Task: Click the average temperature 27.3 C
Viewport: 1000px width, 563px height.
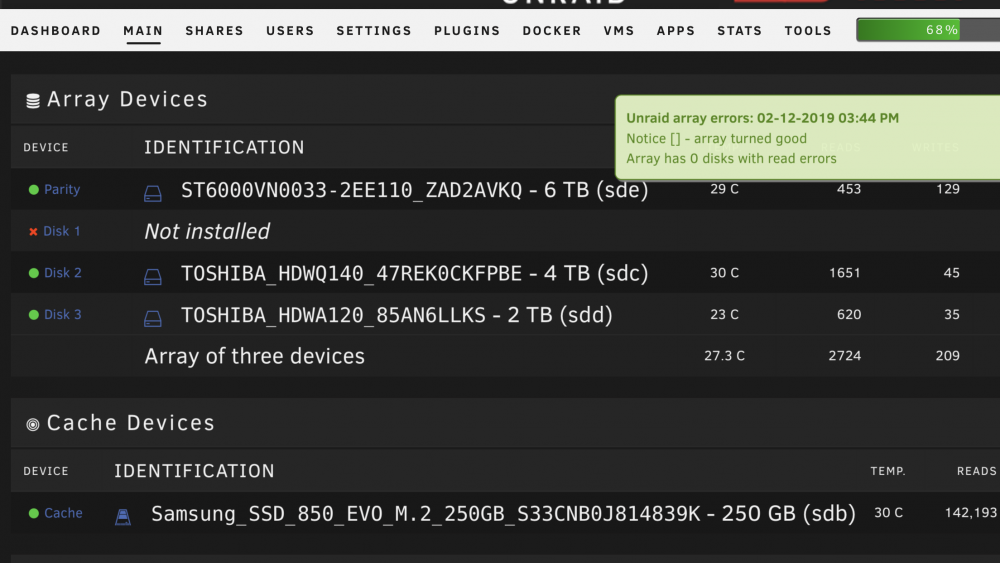Action: pos(724,356)
